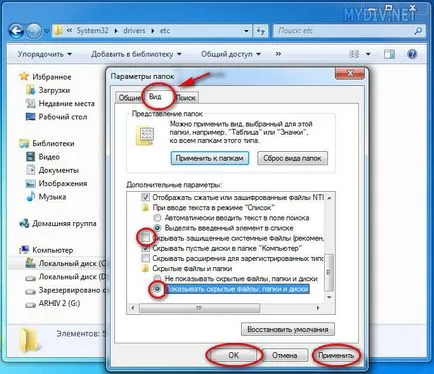Click the settings list scroll down arrow
Screen dimensions: 434x374
click(329, 297)
